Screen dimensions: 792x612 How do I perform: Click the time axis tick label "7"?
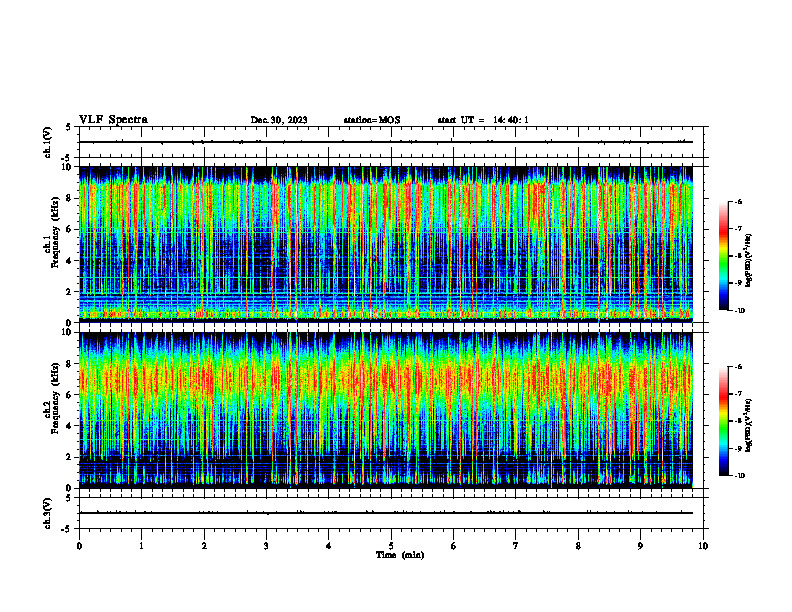click(x=516, y=546)
